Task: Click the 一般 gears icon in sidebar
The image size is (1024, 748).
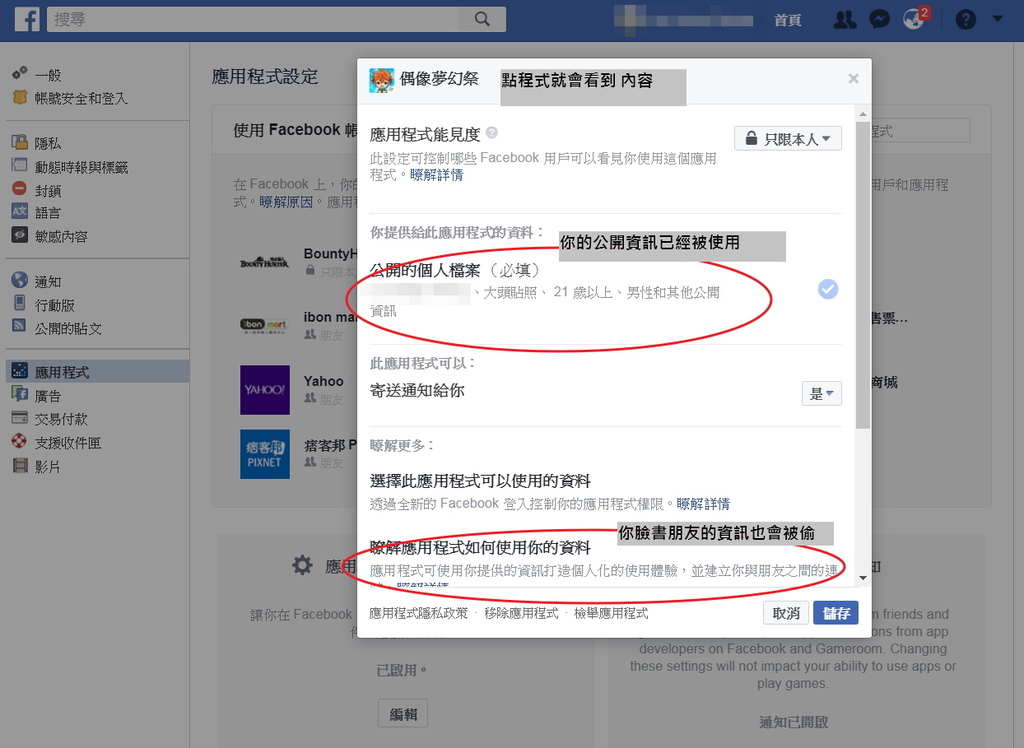Action: click(20, 73)
